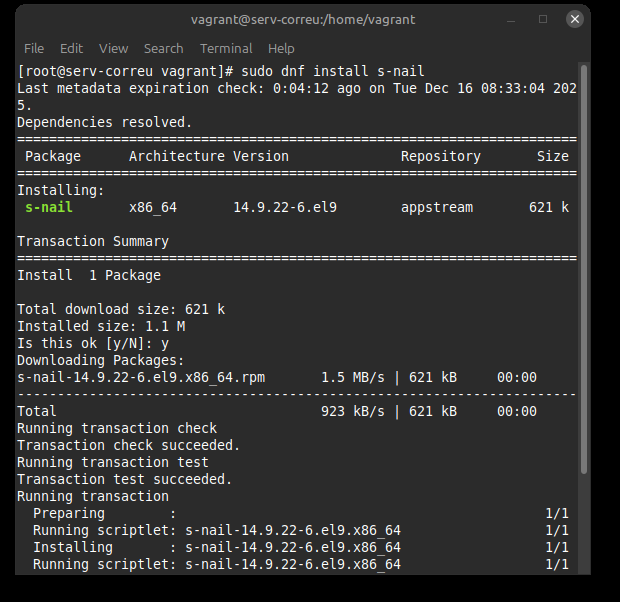Maximize the terminal window
Screen dimensions: 620x602
click(x=543, y=19)
